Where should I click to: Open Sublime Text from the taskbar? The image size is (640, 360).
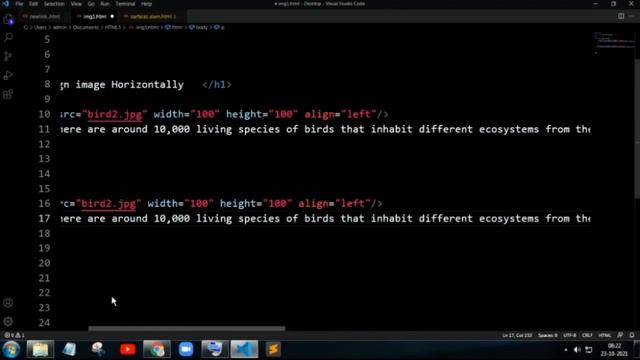tap(273, 349)
